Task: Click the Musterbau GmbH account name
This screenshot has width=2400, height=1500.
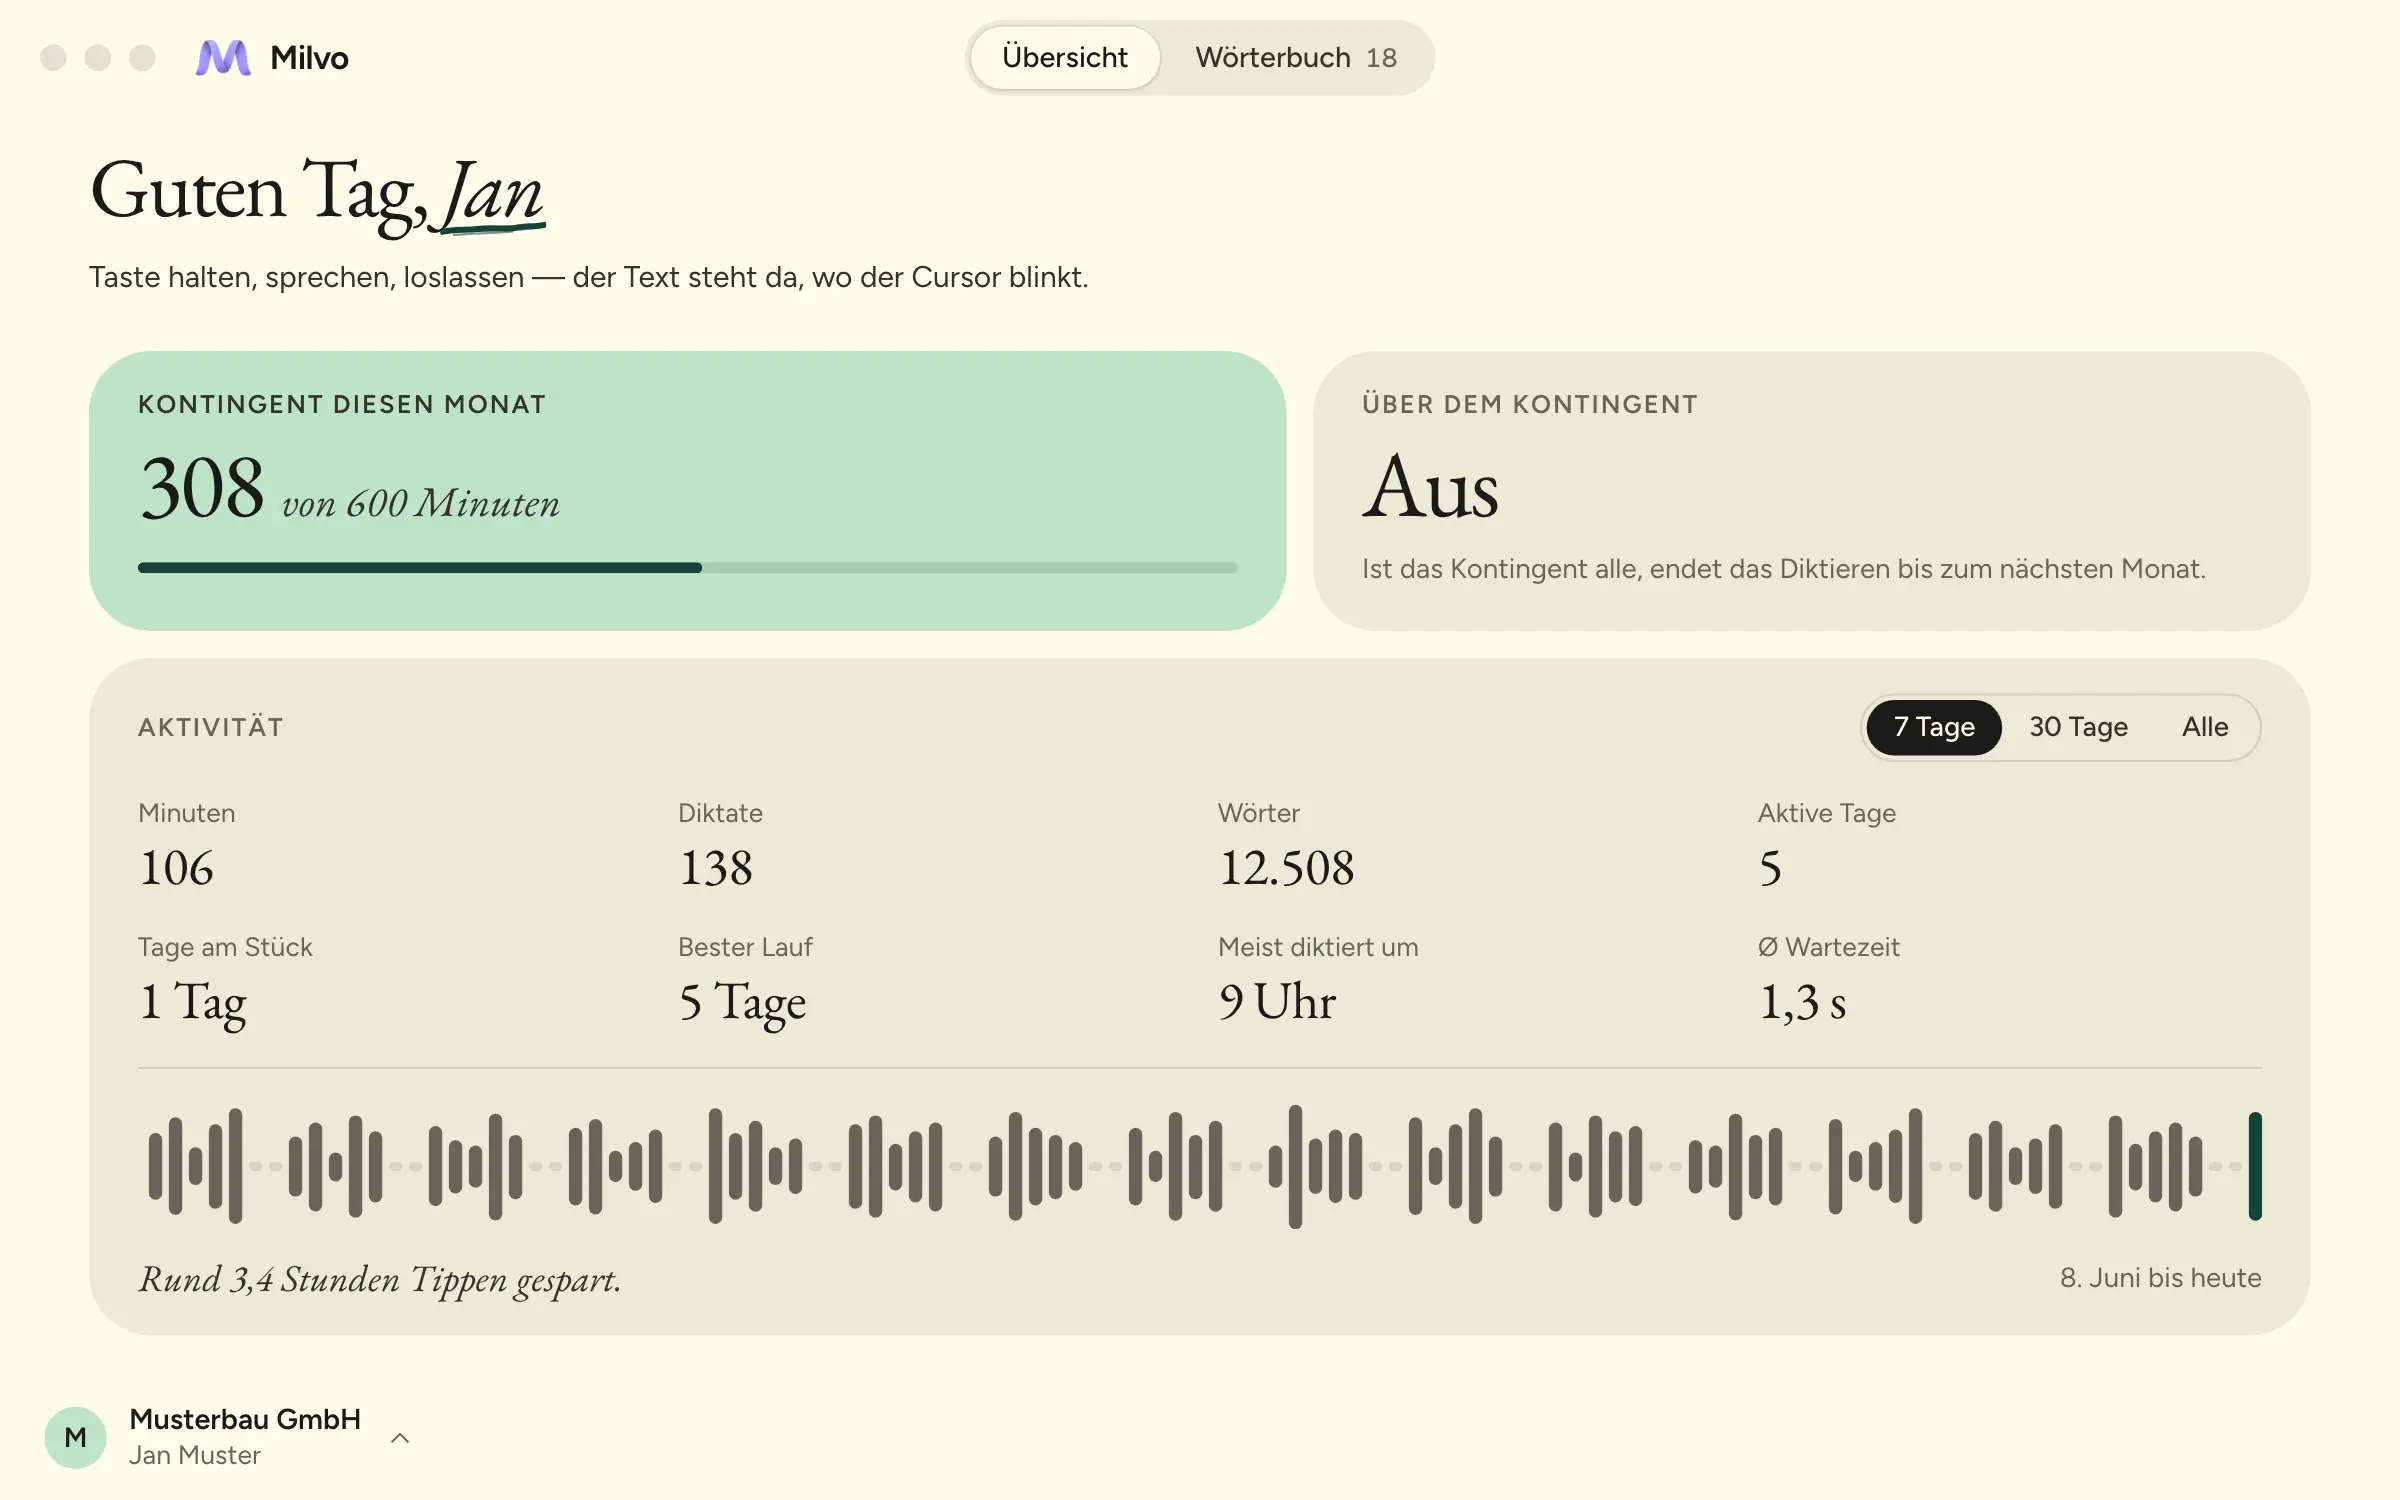Action: pyautogui.click(x=245, y=1419)
